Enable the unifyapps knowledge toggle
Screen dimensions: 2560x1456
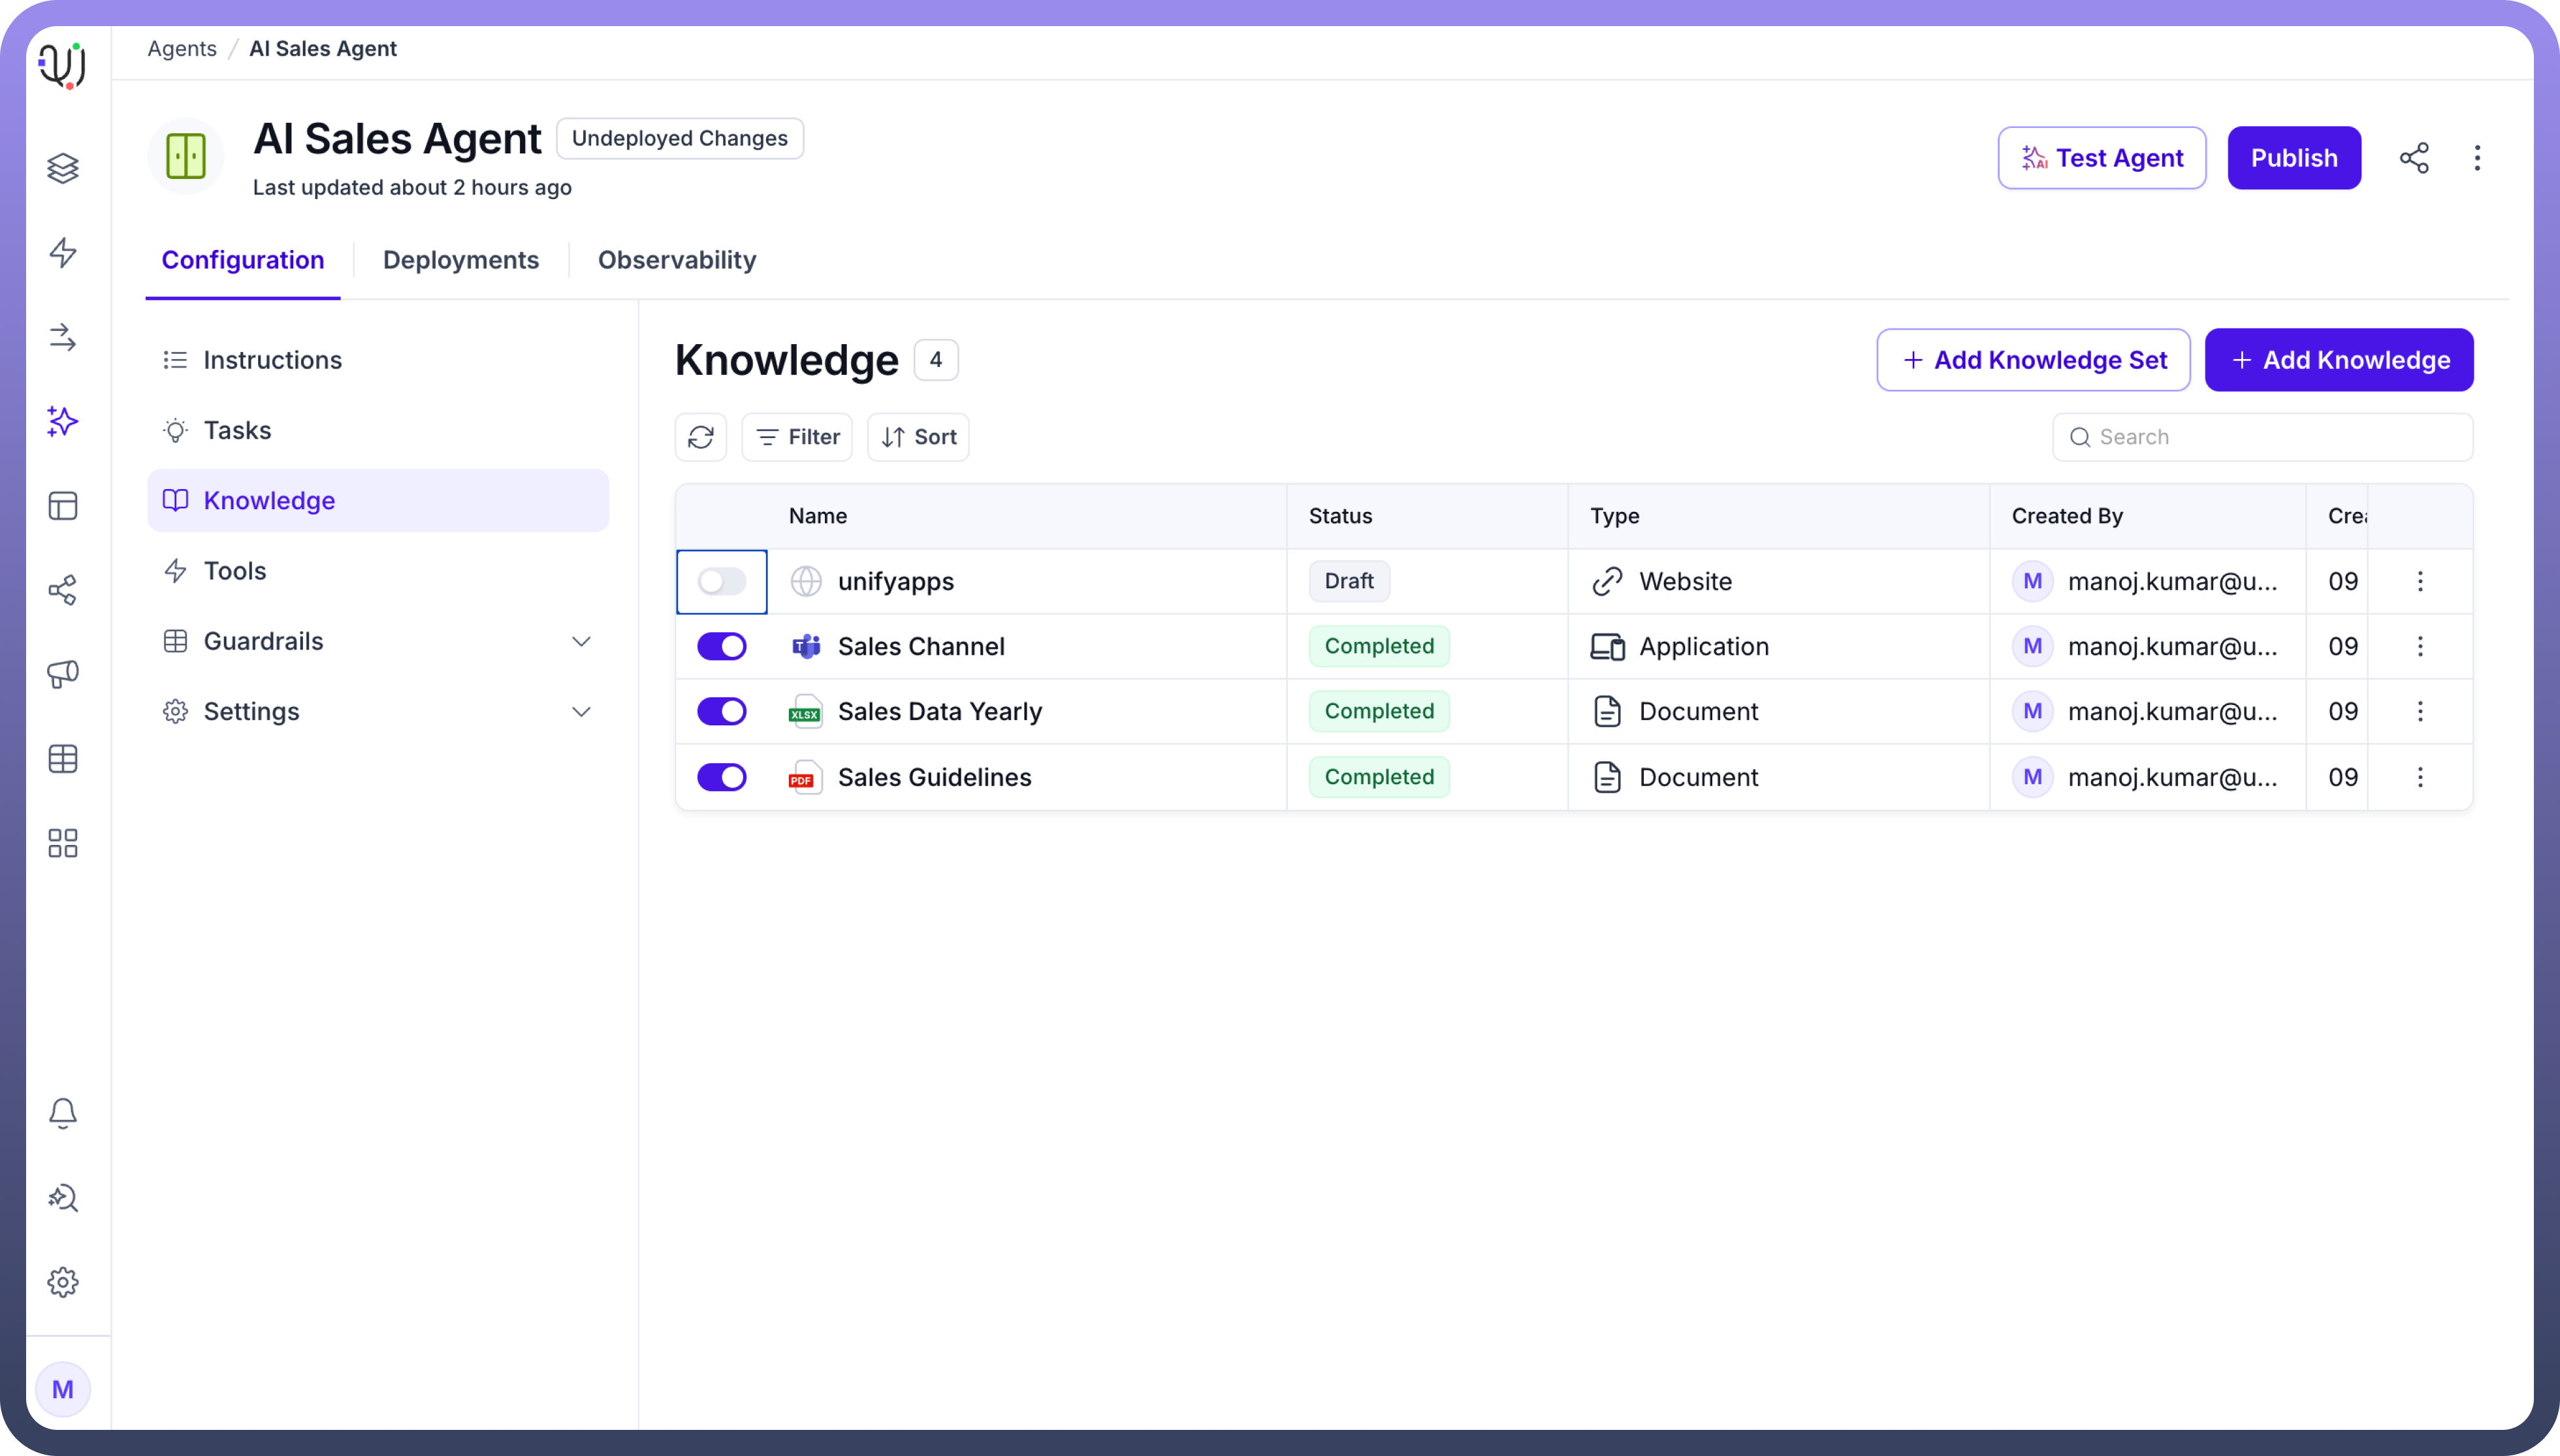pyautogui.click(x=722, y=581)
